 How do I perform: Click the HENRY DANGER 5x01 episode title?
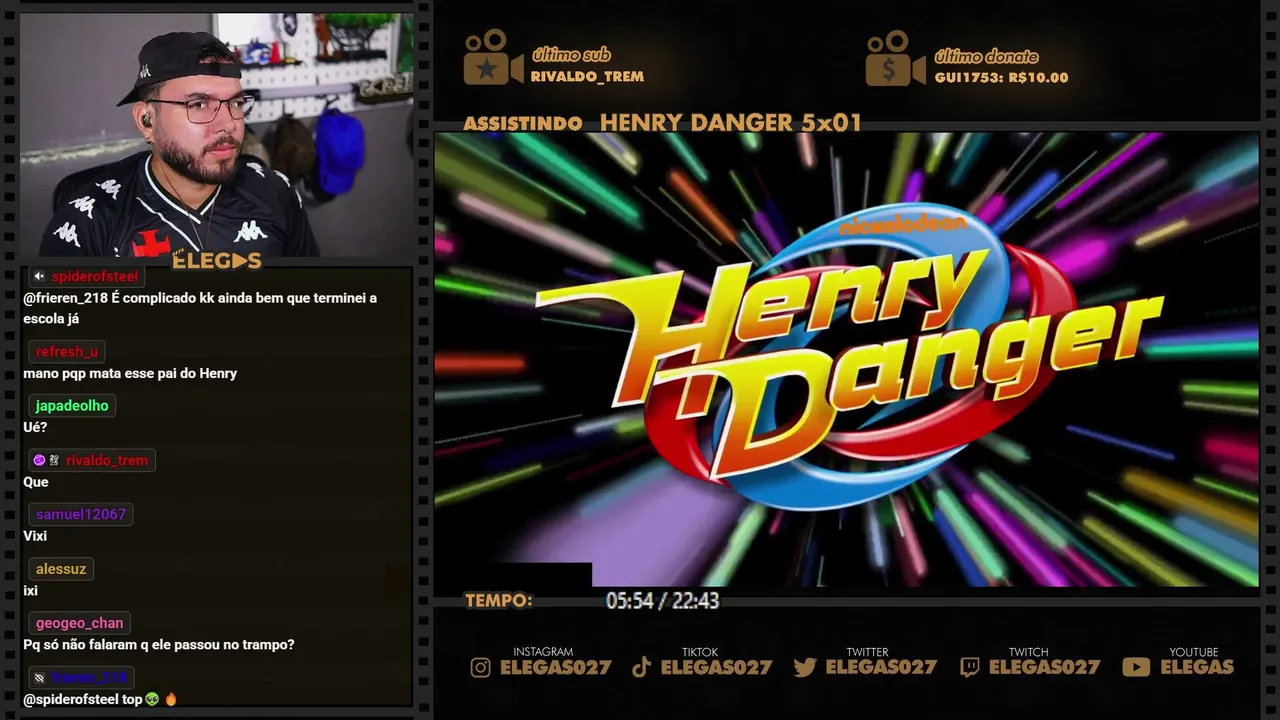pyautogui.click(x=730, y=123)
